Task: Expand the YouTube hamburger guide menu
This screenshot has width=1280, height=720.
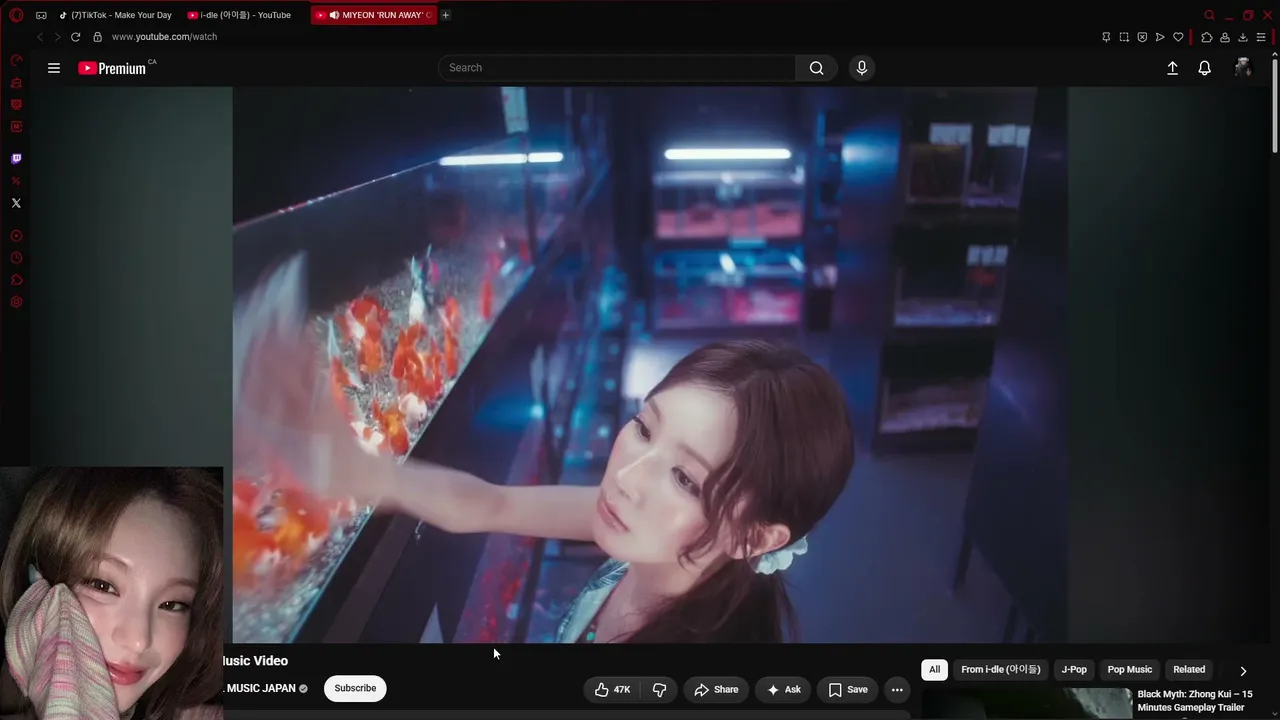Action: [x=54, y=68]
